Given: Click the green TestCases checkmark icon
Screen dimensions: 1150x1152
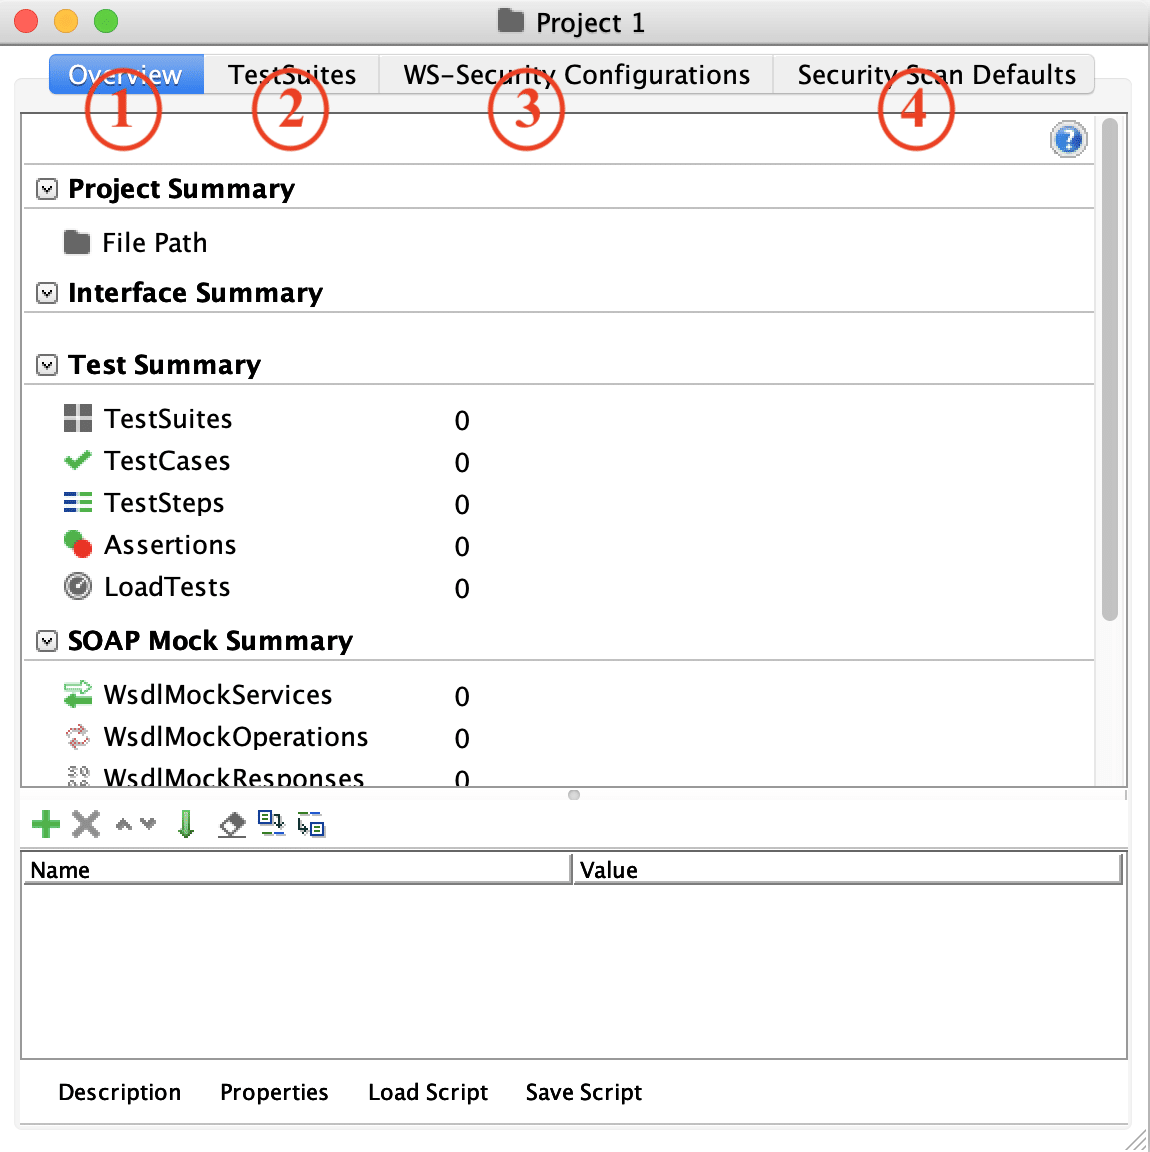Looking at the screenshot, I should [x=78, y=460].
